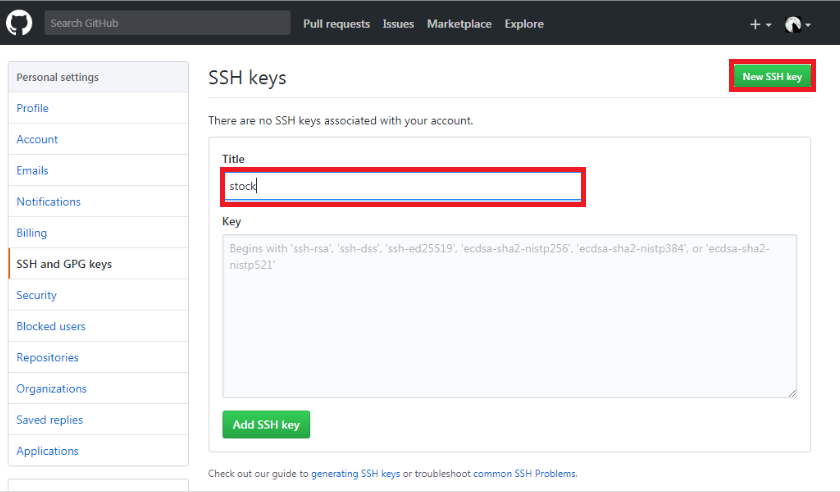
Task: Click the Add SSH key button
Action: click(x=266, y=424)
